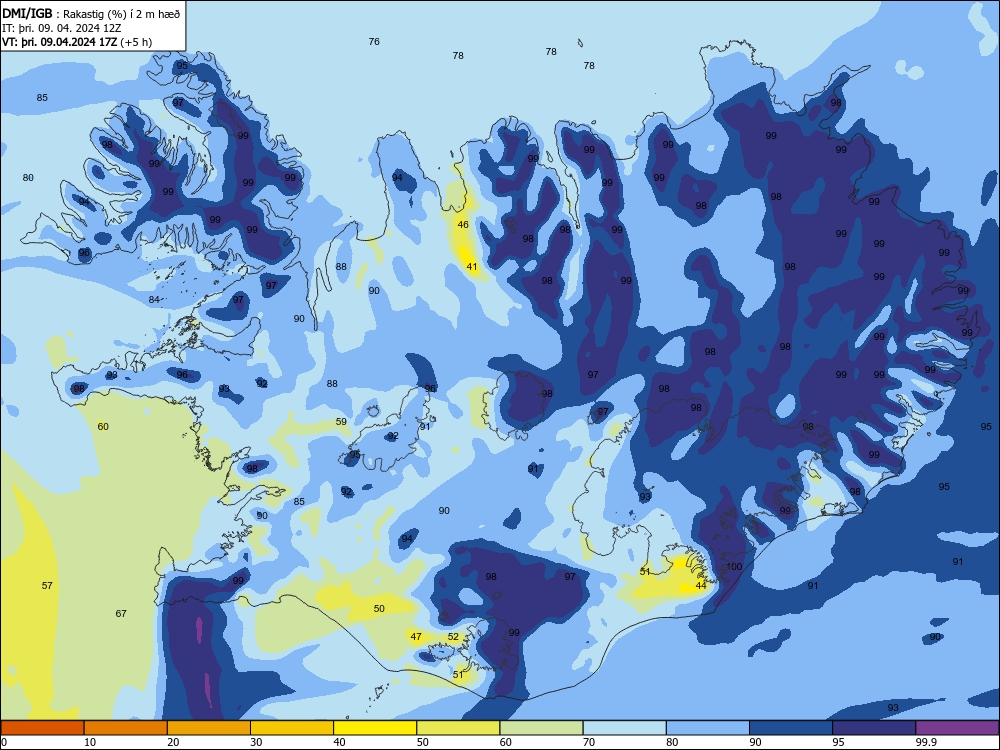Click the '59' humidity value

[x=341, y=422]
